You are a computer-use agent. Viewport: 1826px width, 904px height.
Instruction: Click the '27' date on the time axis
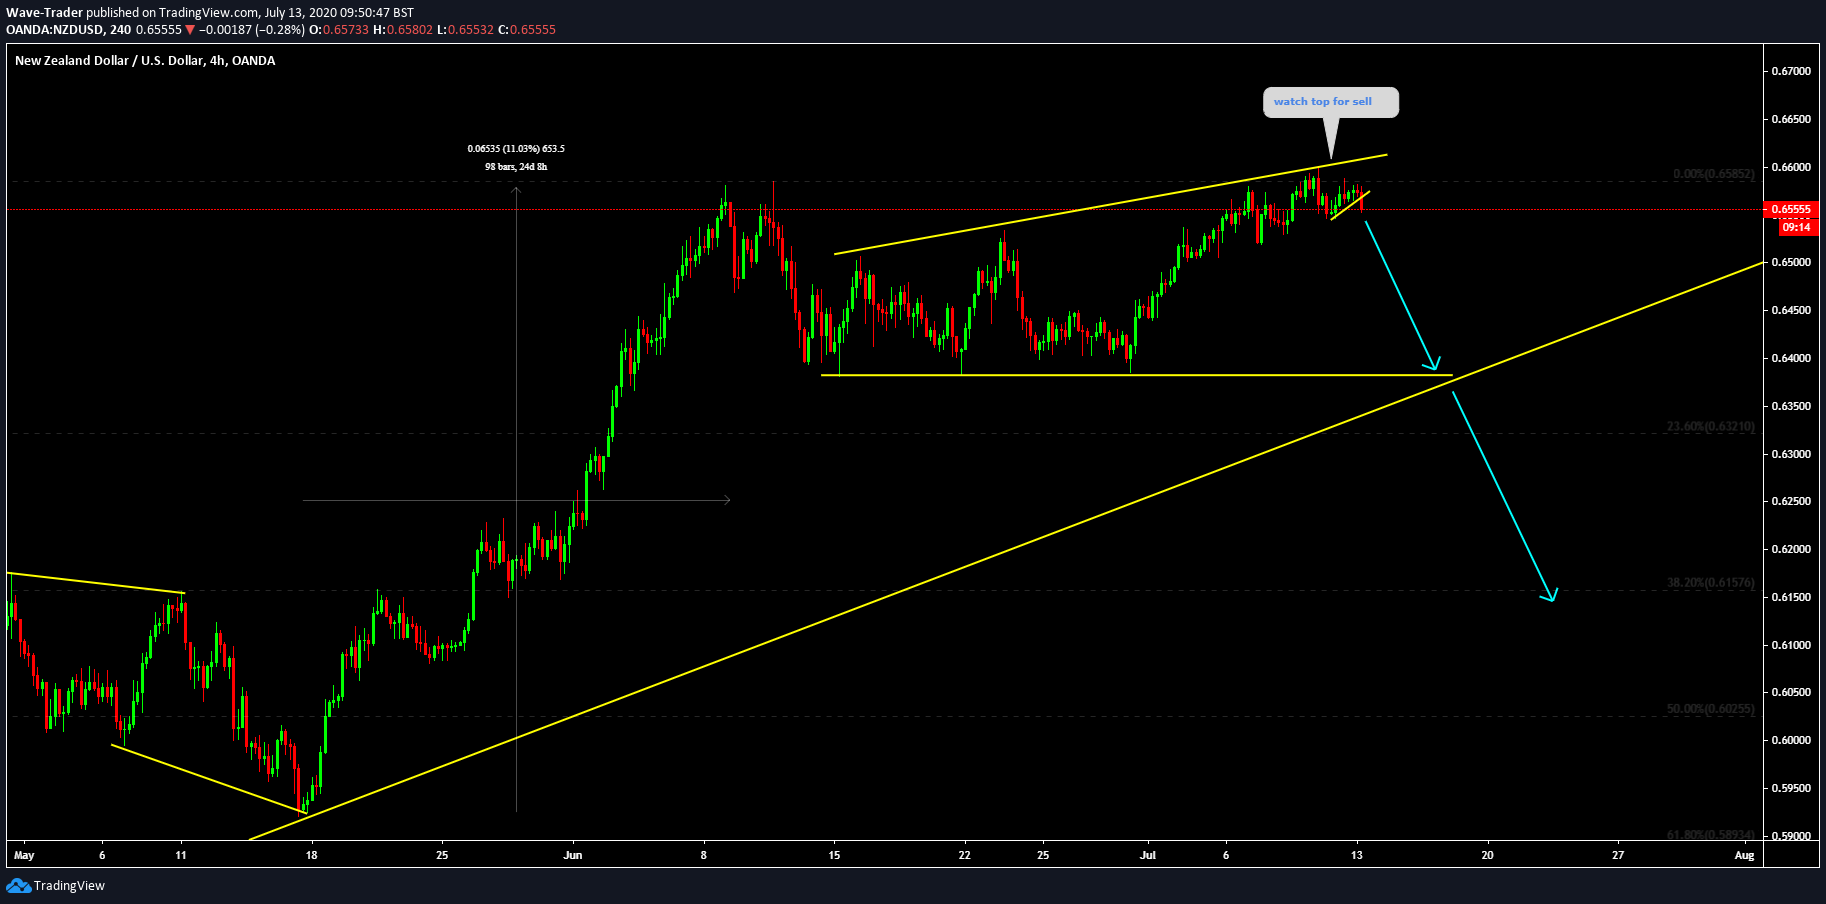[1618, 855]
